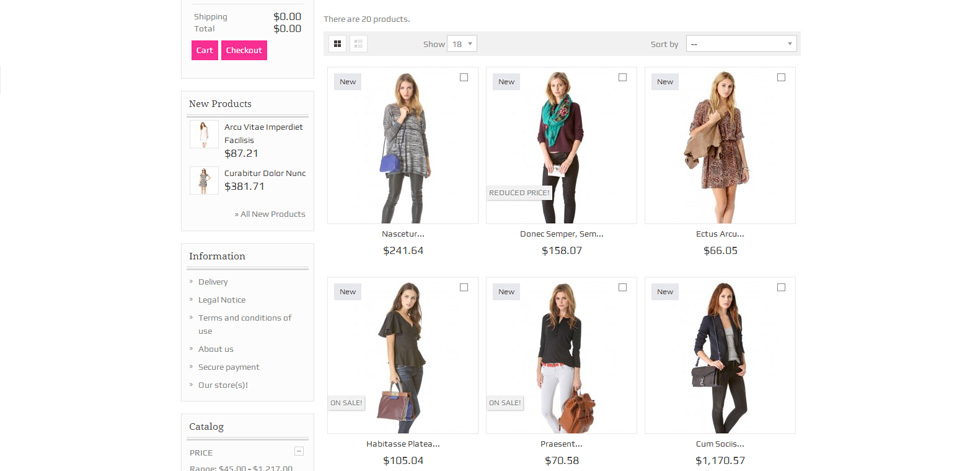Click the $1,170.57 price text
The height and width of the screenshot is (471, 980).
point(720,460)
